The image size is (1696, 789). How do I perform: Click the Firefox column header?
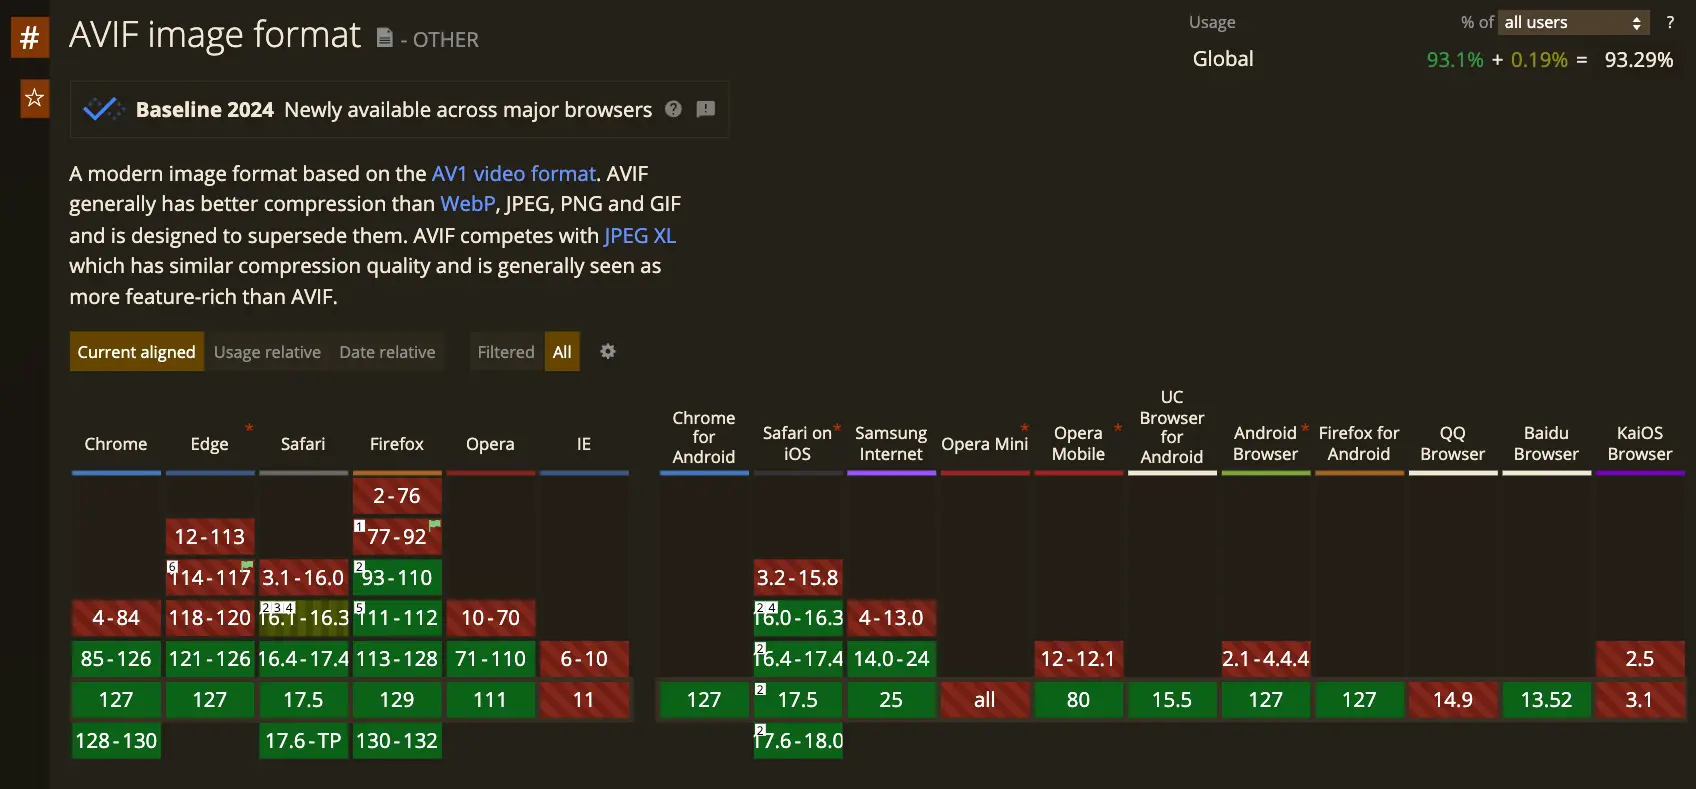pyautogui.click(x=397, y=444)
